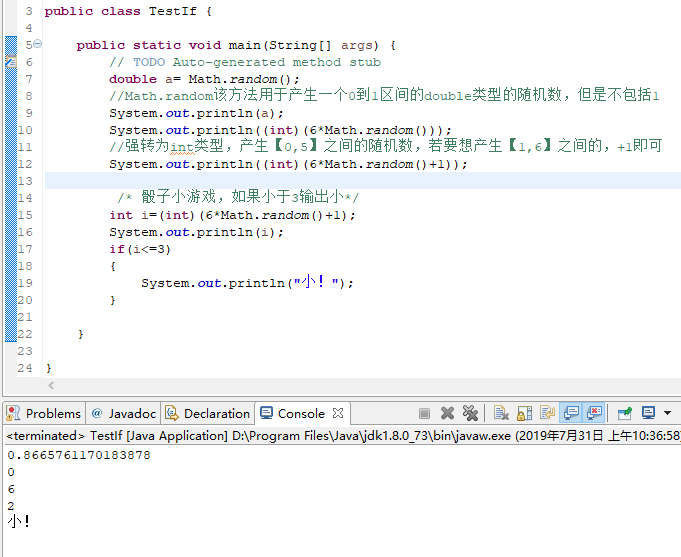
Task: Open the Declaration tab
Action: tap(208, 413)
